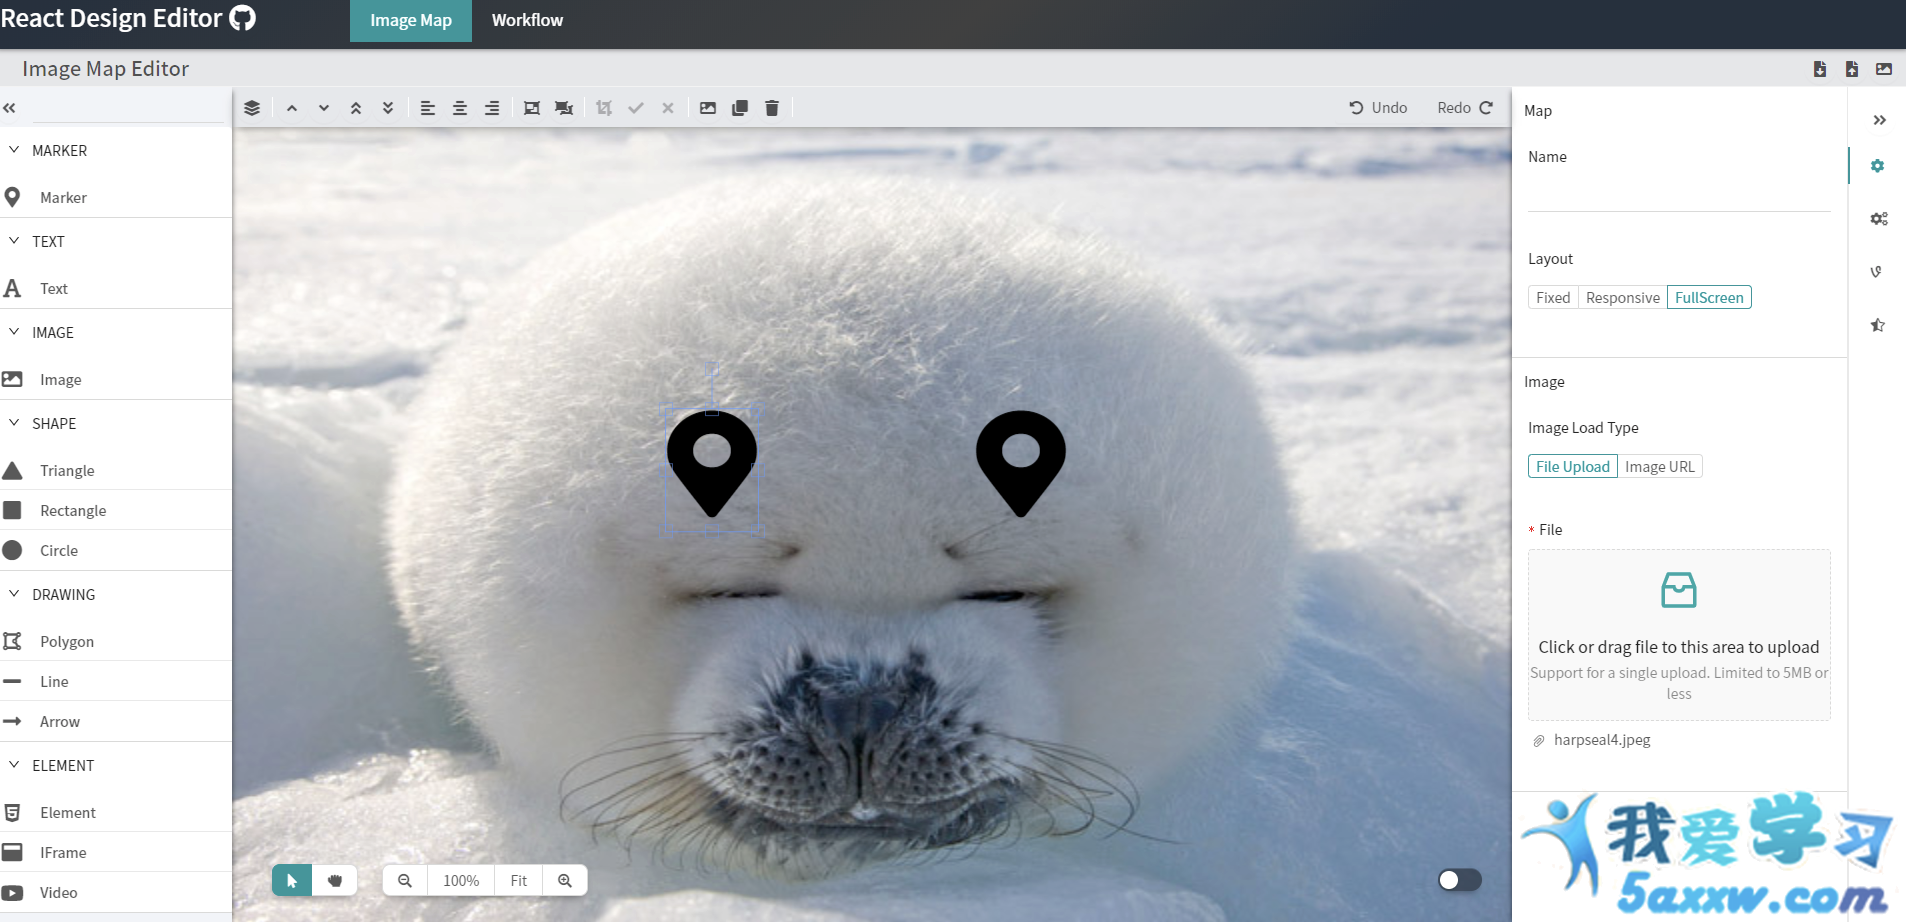Open the styles star tab icon

click(1878, 325)
